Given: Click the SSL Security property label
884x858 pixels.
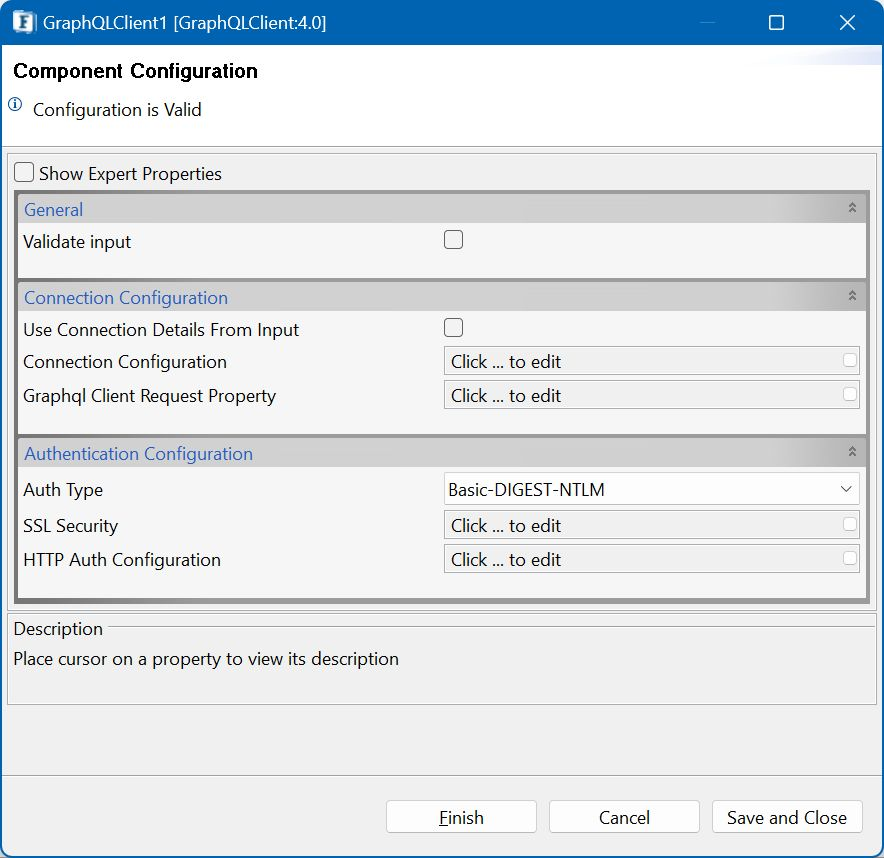Looking at the screenshot, I should tap(70, 525).
